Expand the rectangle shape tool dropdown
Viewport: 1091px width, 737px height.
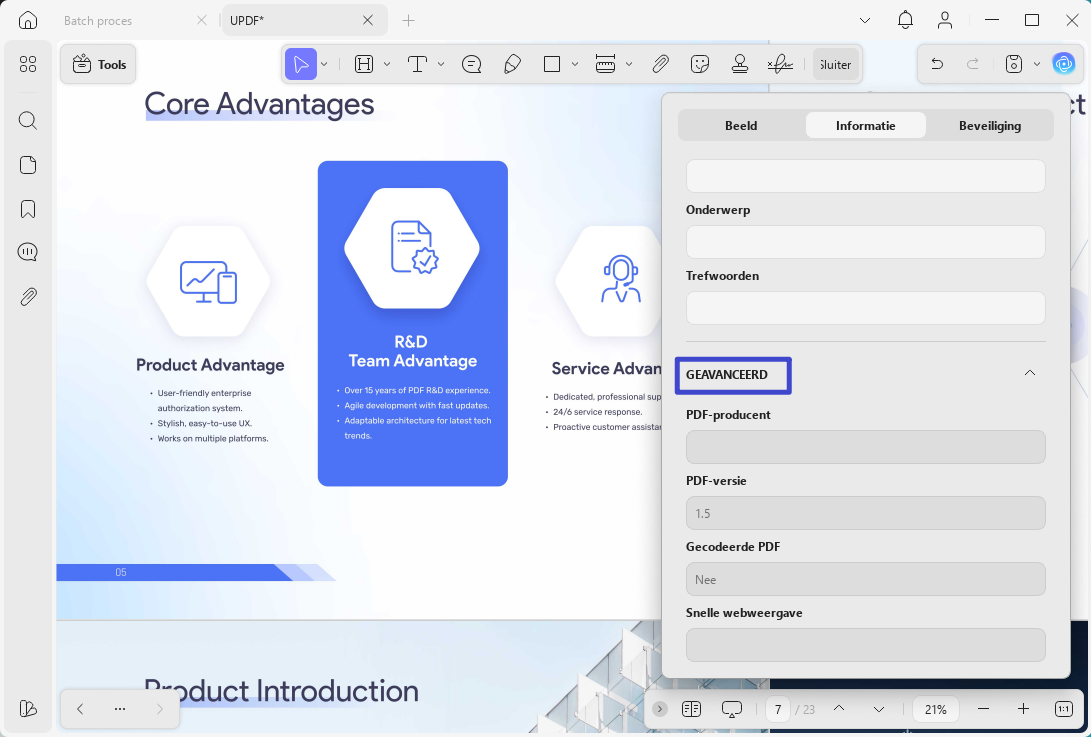pos(575,65)
